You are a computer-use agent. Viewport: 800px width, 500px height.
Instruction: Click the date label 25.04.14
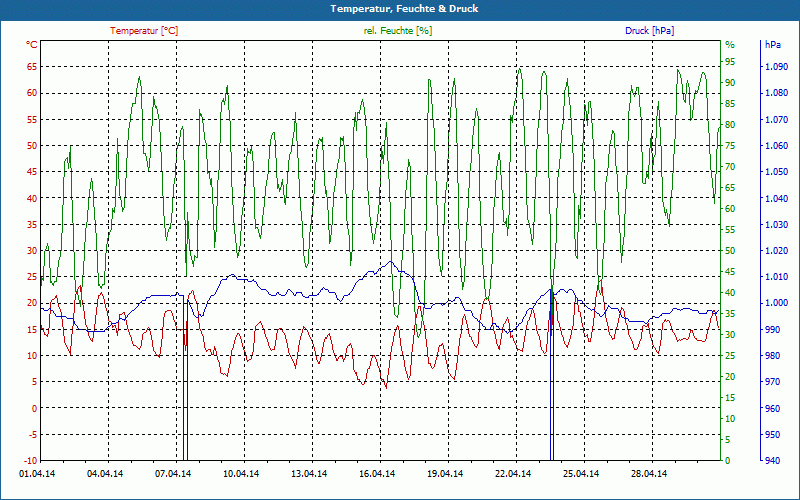click(581, 474)
